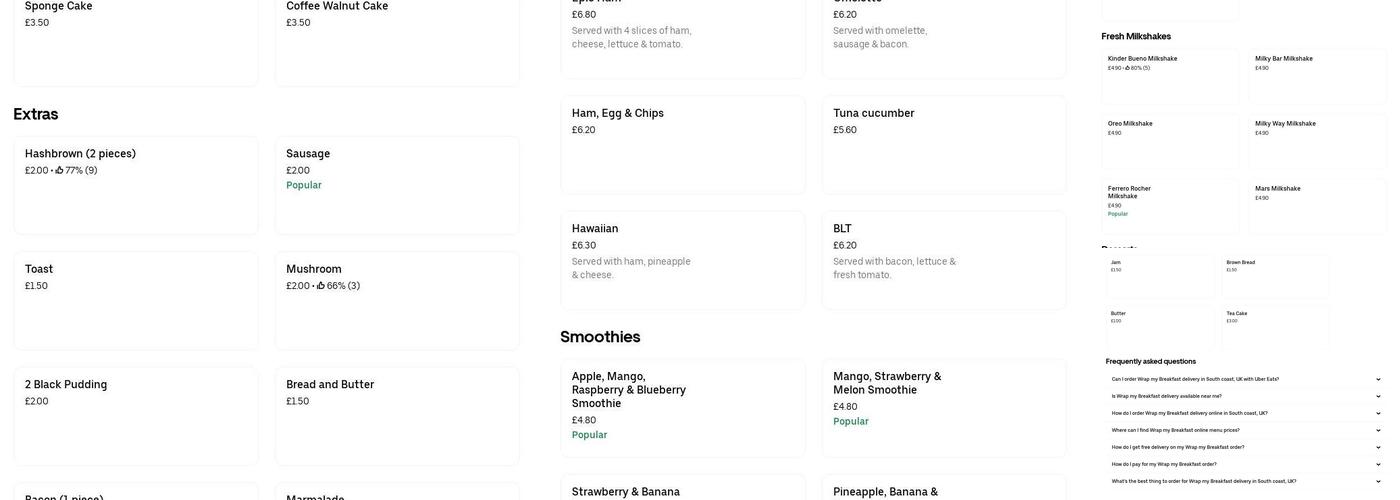This screenshot has width=1400, height=500.
Task: Choose the BLT menu item
Action: pos(943,259)
